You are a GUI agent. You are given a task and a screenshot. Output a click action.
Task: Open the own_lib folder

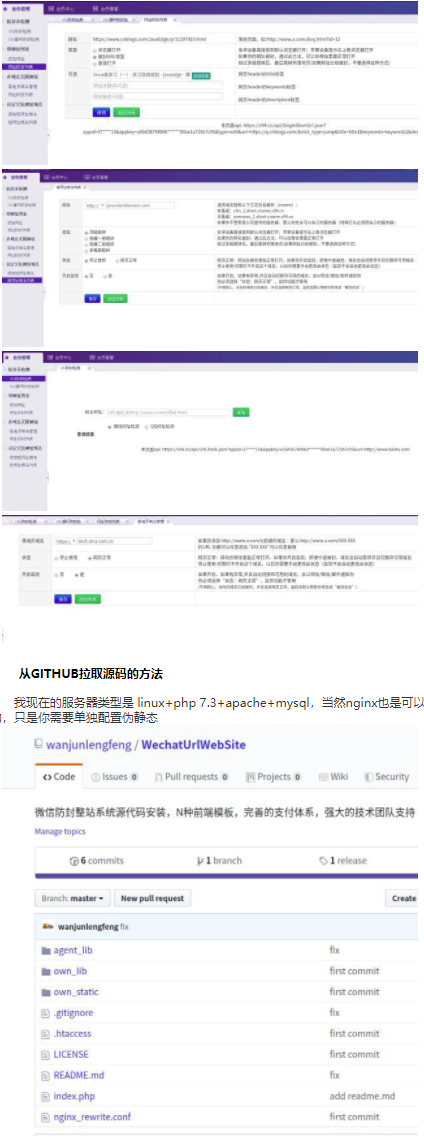pyautogui.click(x=70, y=971)
